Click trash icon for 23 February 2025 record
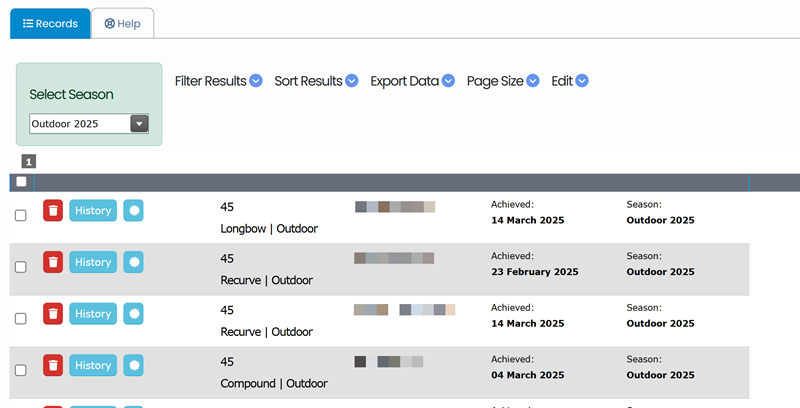The image size is (800, 408). pyautogui.click(x=53, y=262)
